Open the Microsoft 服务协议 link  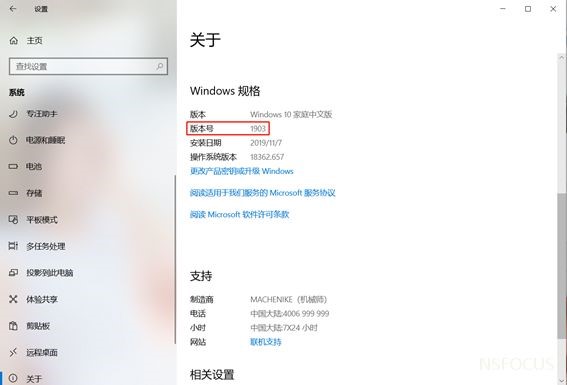(x=263, y=193)
